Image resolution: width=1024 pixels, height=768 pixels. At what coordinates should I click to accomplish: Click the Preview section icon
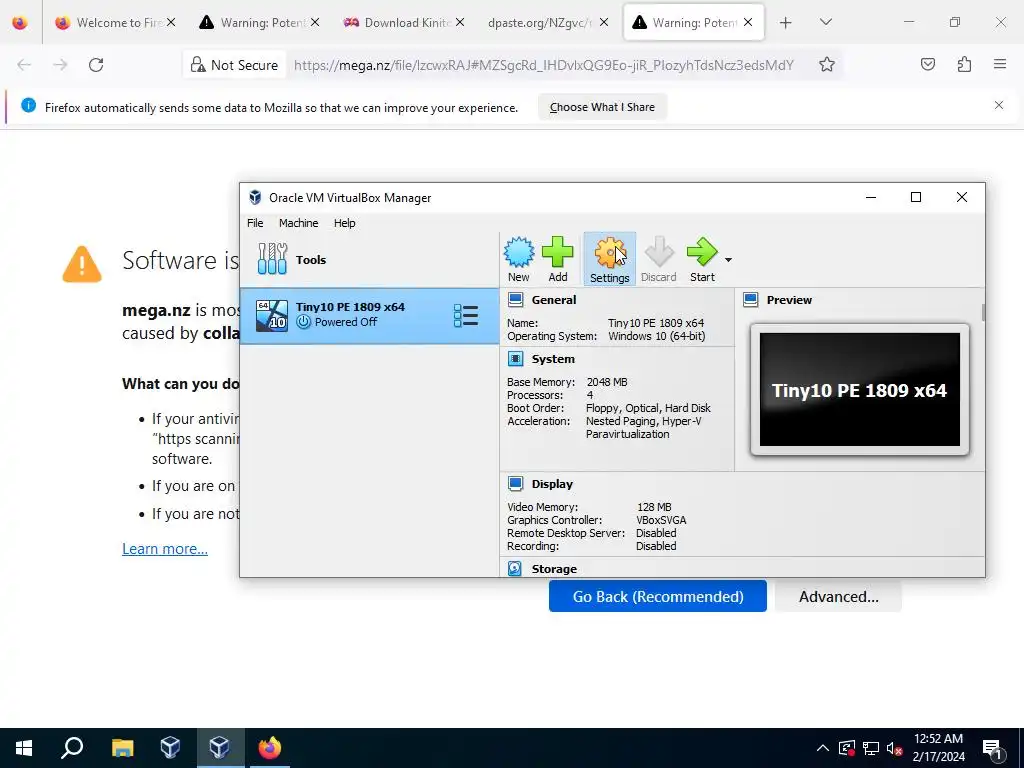coord(751,300)
